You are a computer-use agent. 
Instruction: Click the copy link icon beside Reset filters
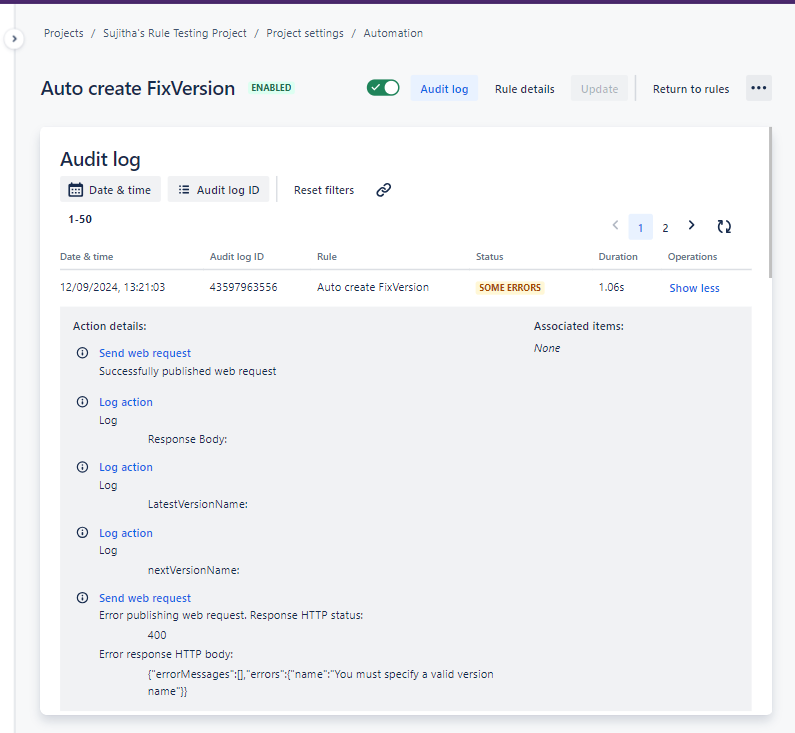pyautogui.click(x=384, y=190)
